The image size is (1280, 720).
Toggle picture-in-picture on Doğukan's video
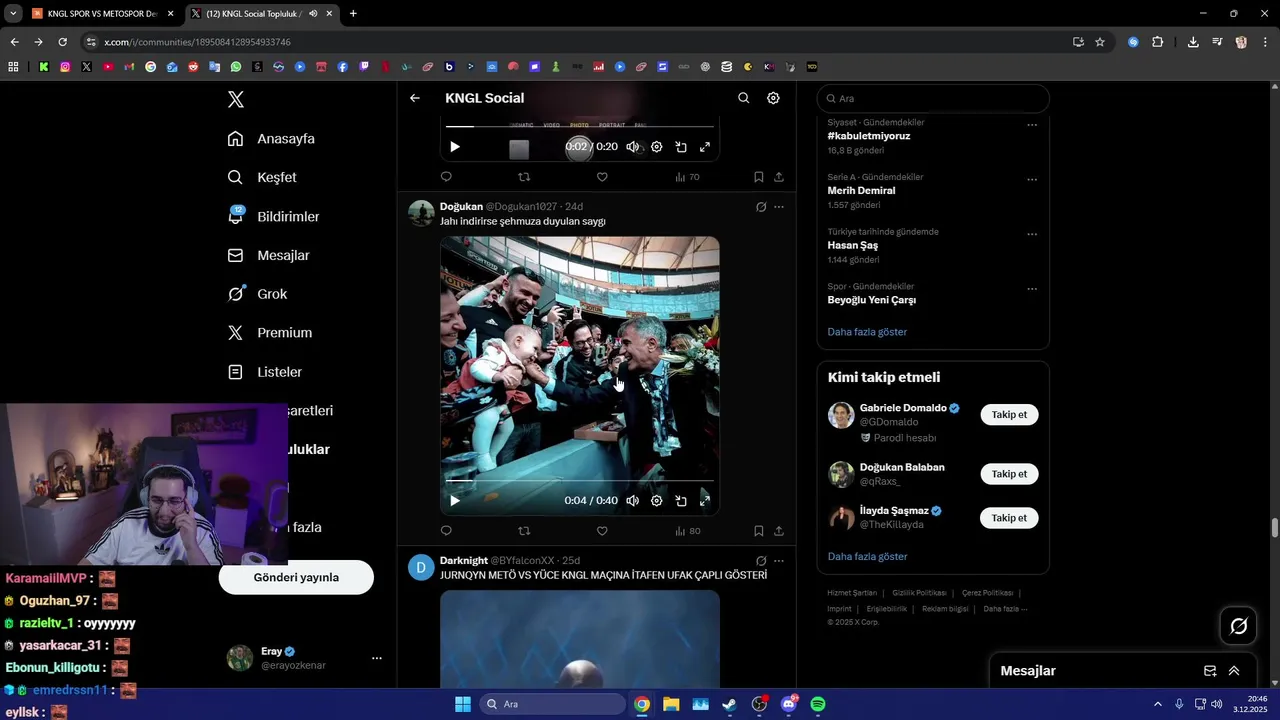coord(681,501)
